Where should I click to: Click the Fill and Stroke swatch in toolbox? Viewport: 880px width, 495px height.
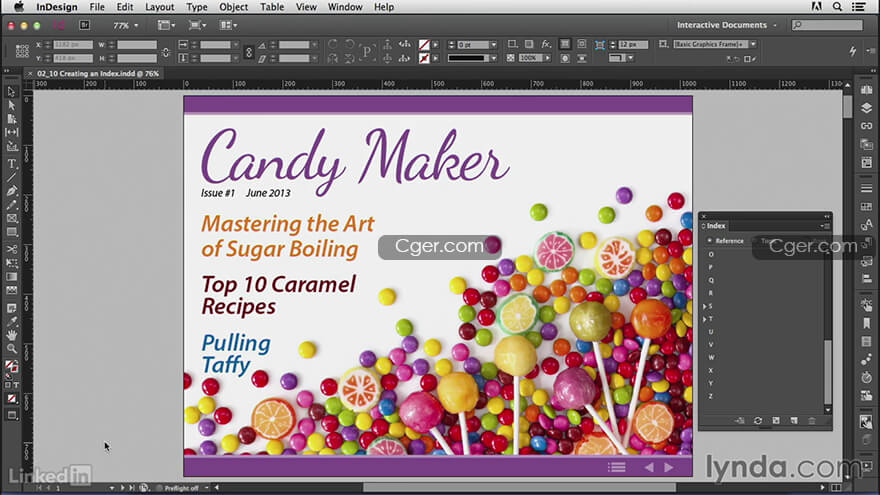(11, 366)
